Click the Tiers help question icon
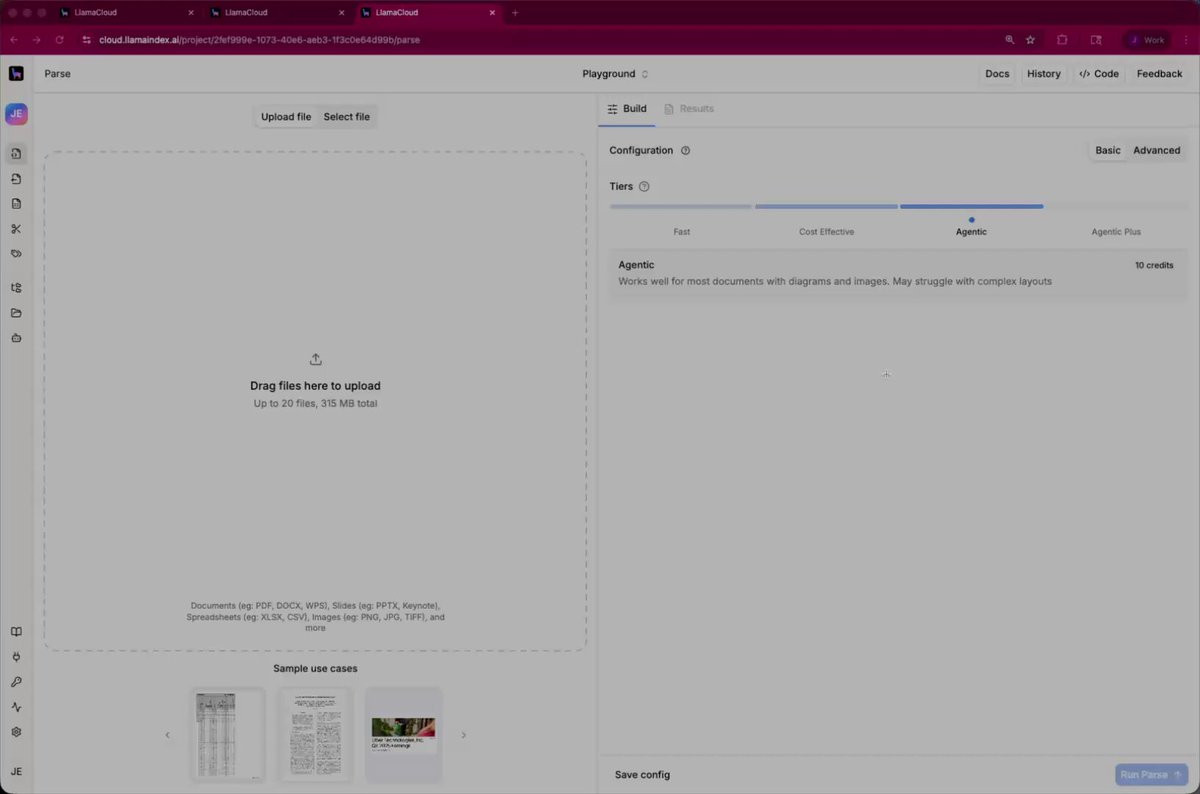 click(644, 187)
